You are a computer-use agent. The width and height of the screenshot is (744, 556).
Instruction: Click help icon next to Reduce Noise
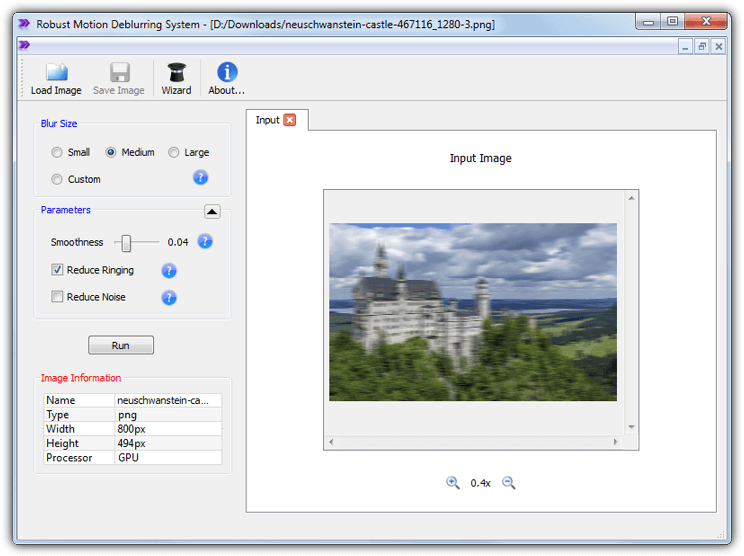(169, 297)
